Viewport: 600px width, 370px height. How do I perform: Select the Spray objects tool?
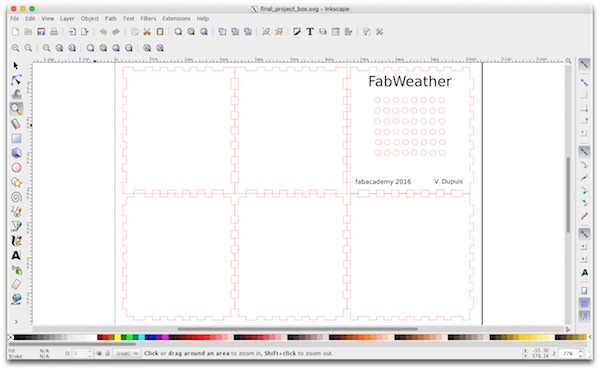[x=16, y=270]
